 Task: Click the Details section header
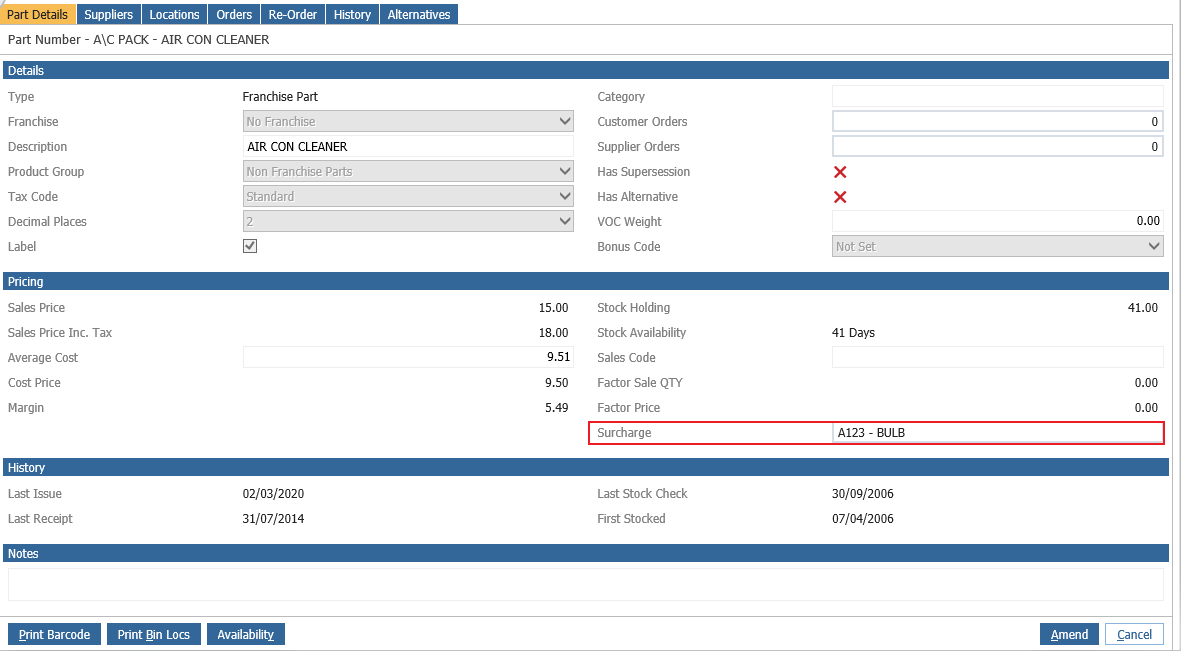(585, 70)
